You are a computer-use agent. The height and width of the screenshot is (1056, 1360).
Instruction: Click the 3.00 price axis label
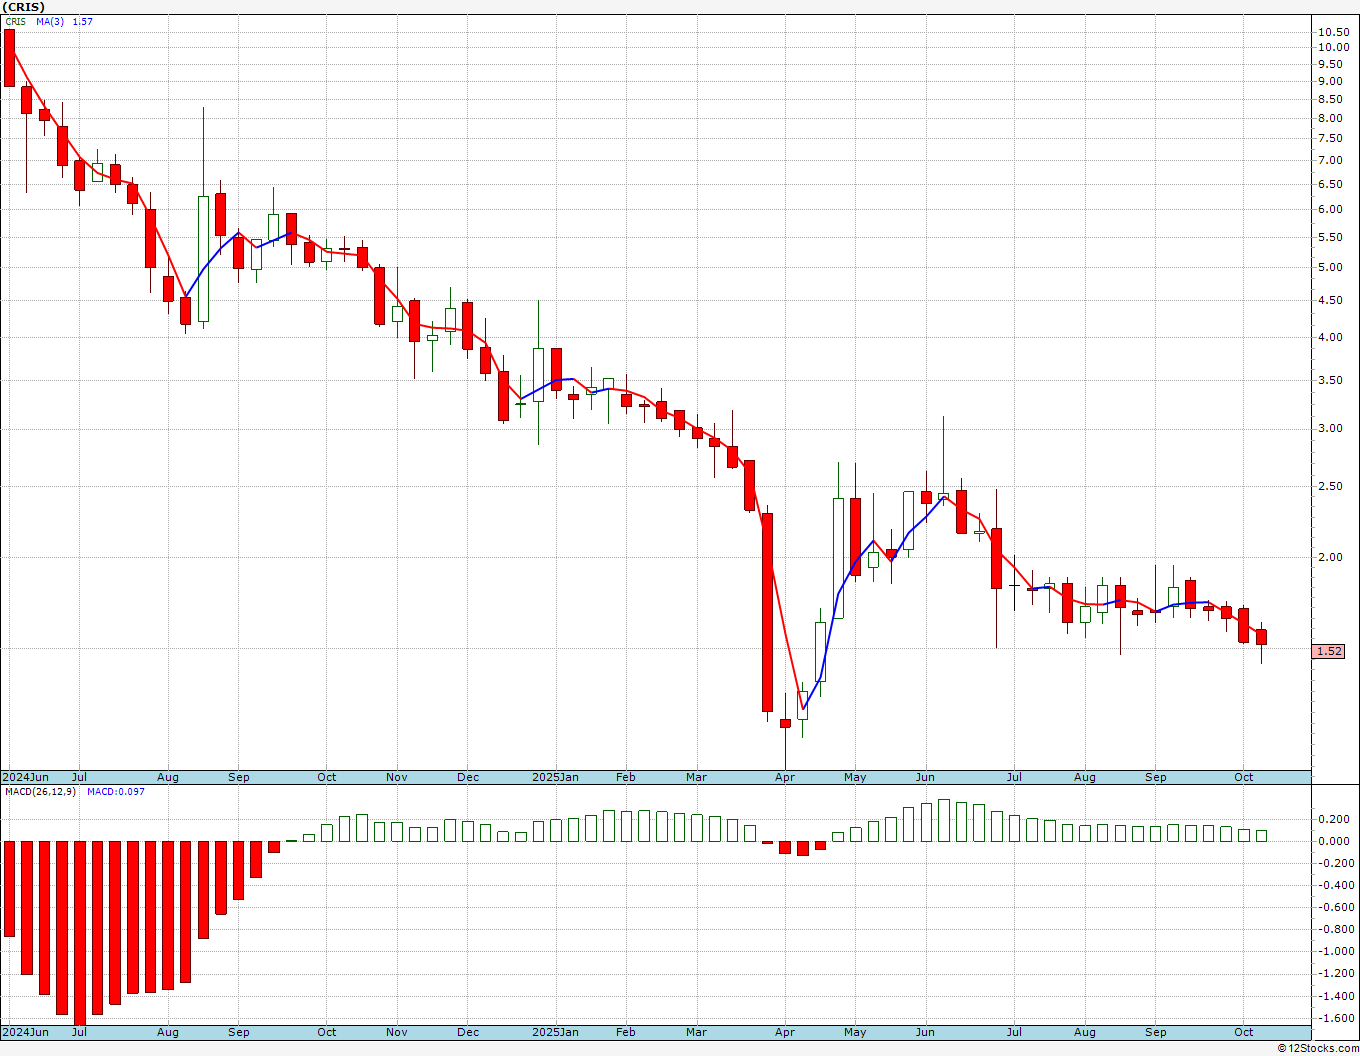[1330, 428]
